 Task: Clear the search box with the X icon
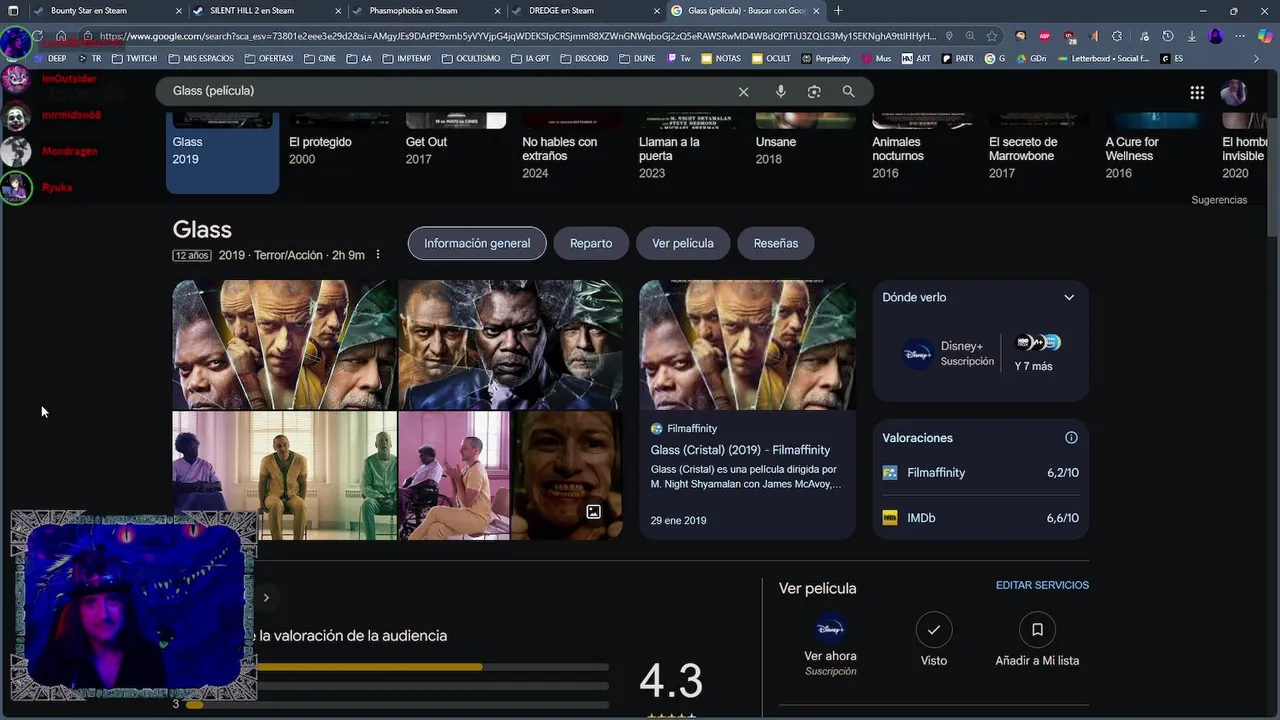click(x=743, y=91)
